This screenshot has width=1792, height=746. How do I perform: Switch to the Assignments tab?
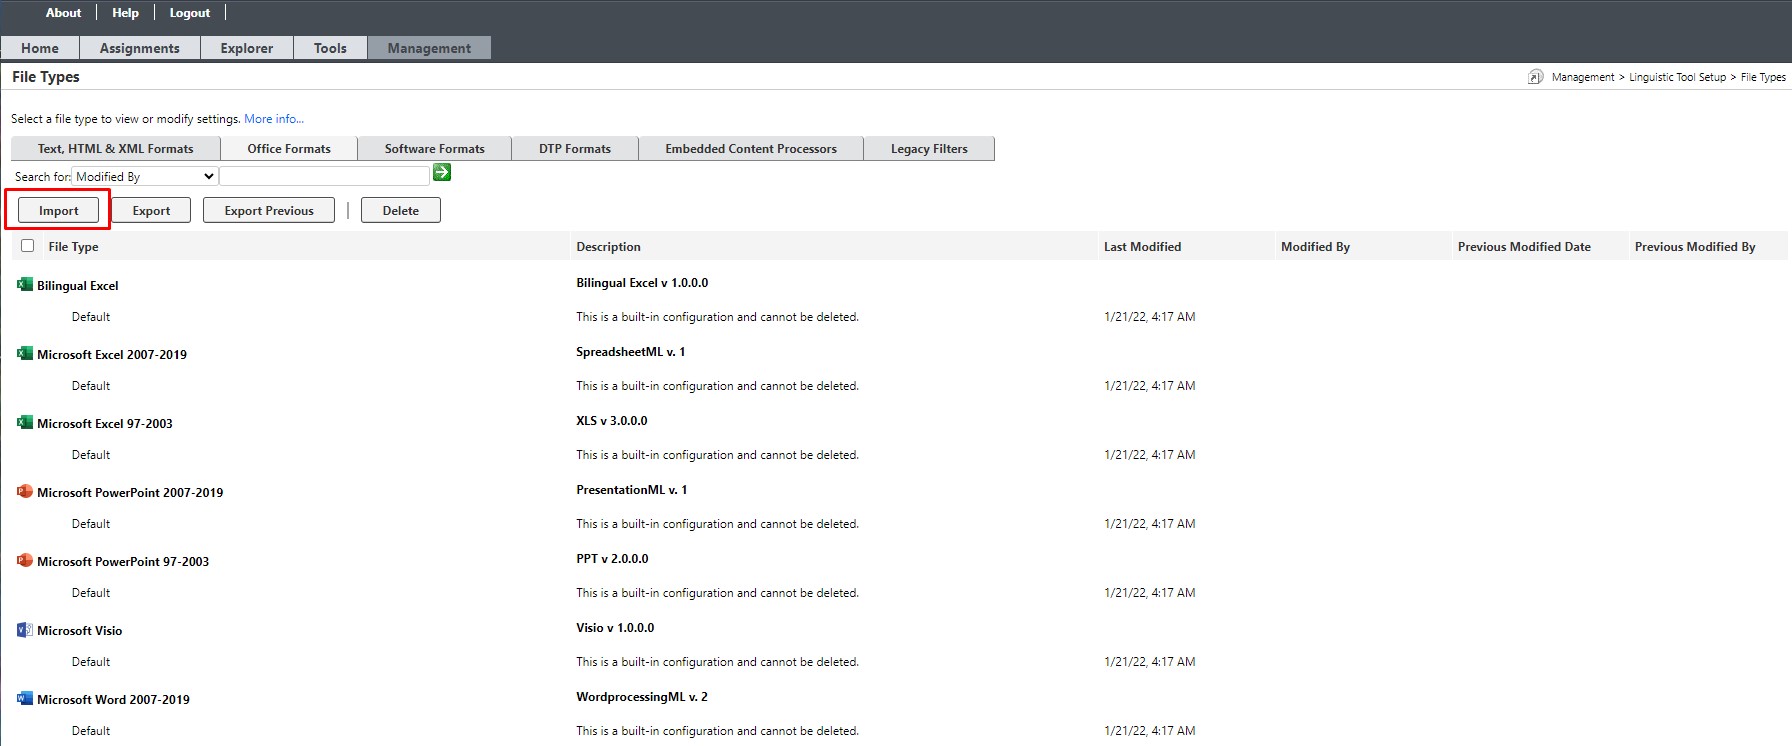click(140, 48)
